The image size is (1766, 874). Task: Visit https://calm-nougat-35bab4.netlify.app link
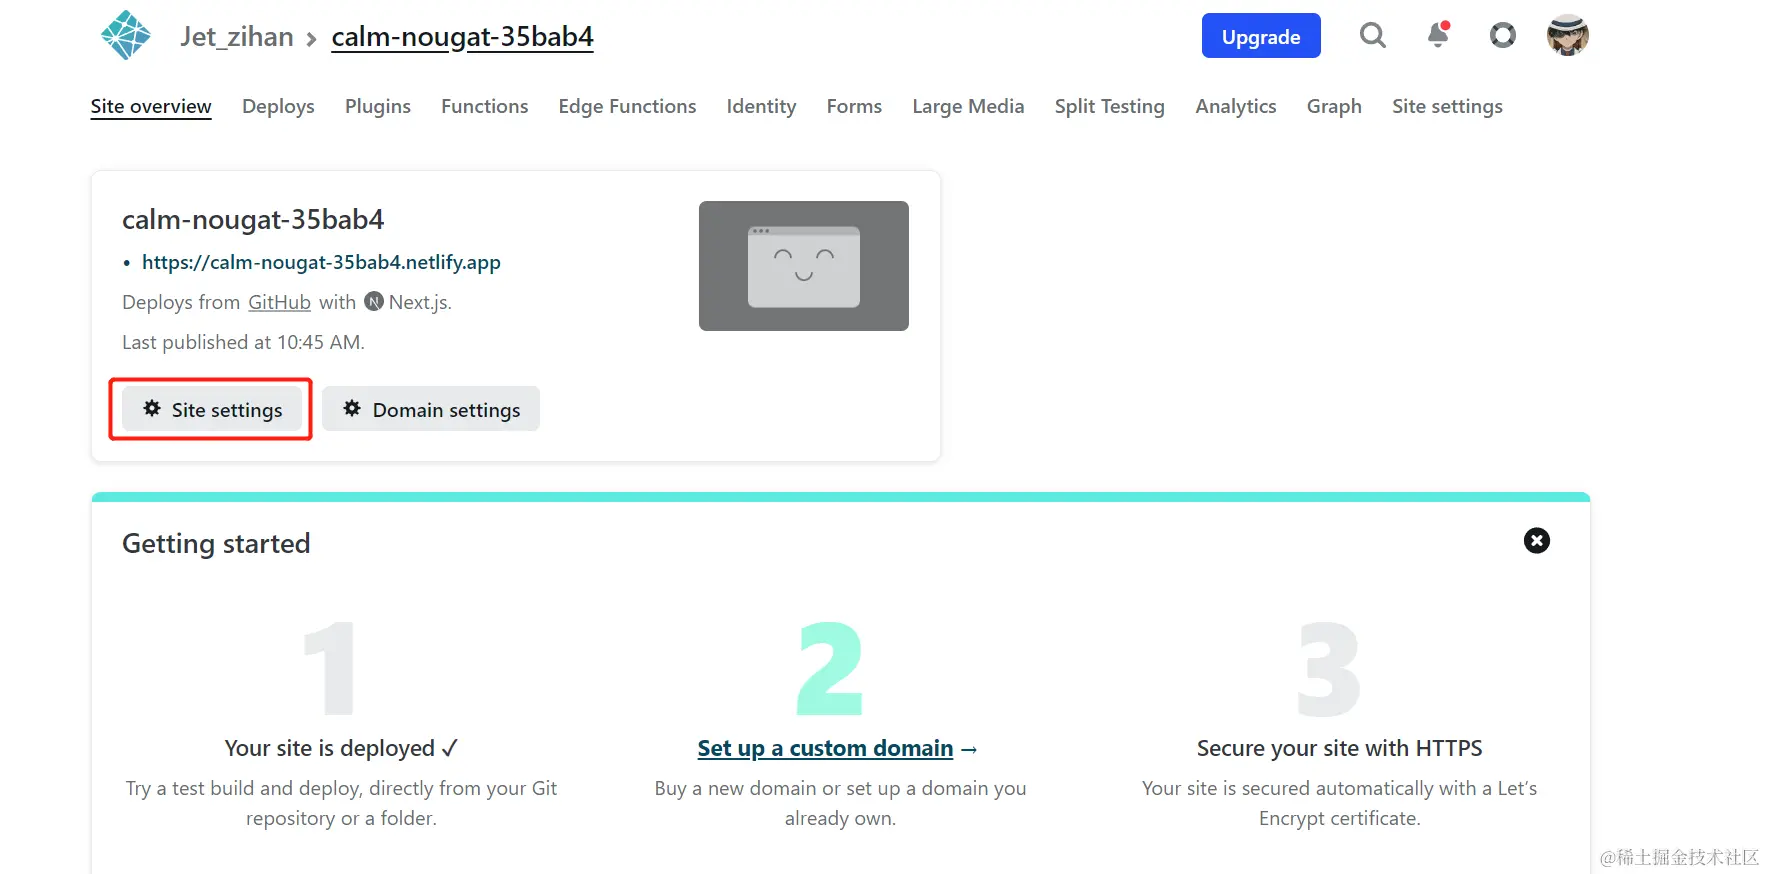tap(321, 262)
